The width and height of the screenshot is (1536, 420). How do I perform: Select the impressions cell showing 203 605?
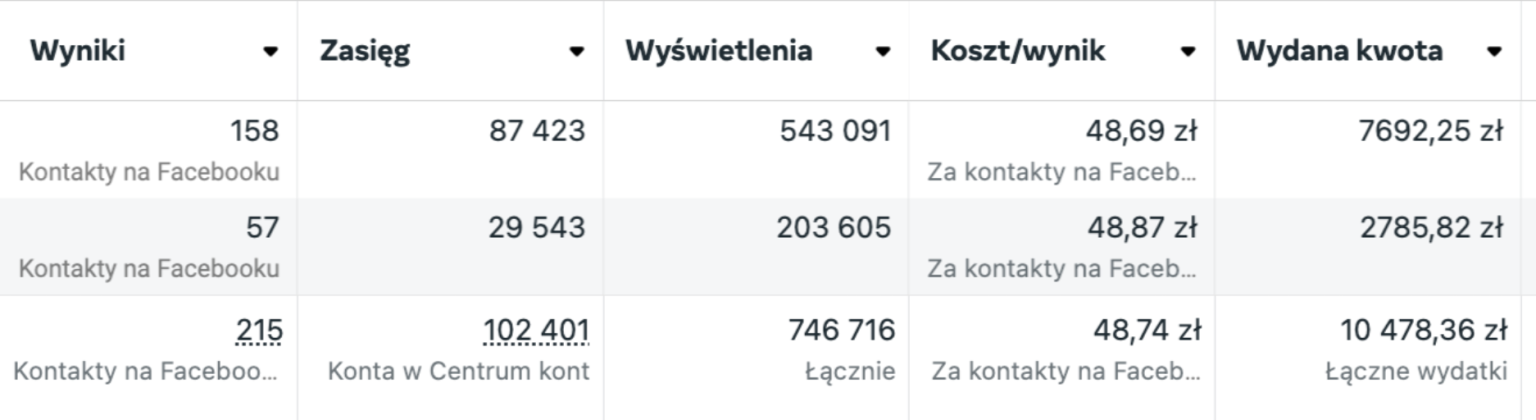833,228
